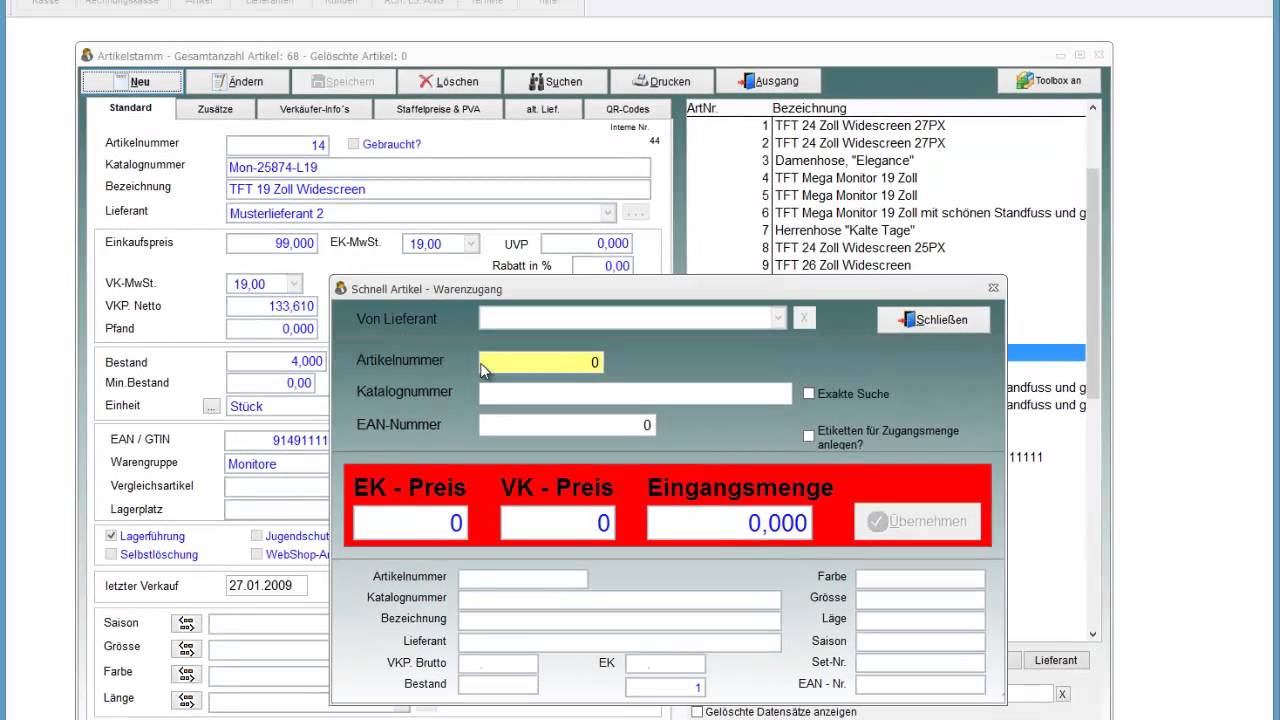This screenshot has height=720, width=1280.
Task: Click the Lieferant button below article list
Action: pos(1056,660)
